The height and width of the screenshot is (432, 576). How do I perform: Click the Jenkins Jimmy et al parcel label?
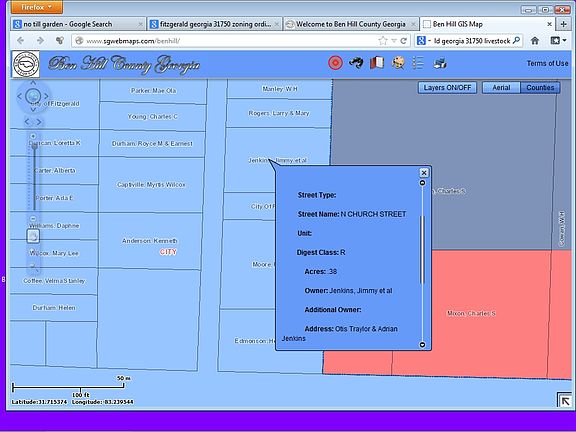(277, 160)
